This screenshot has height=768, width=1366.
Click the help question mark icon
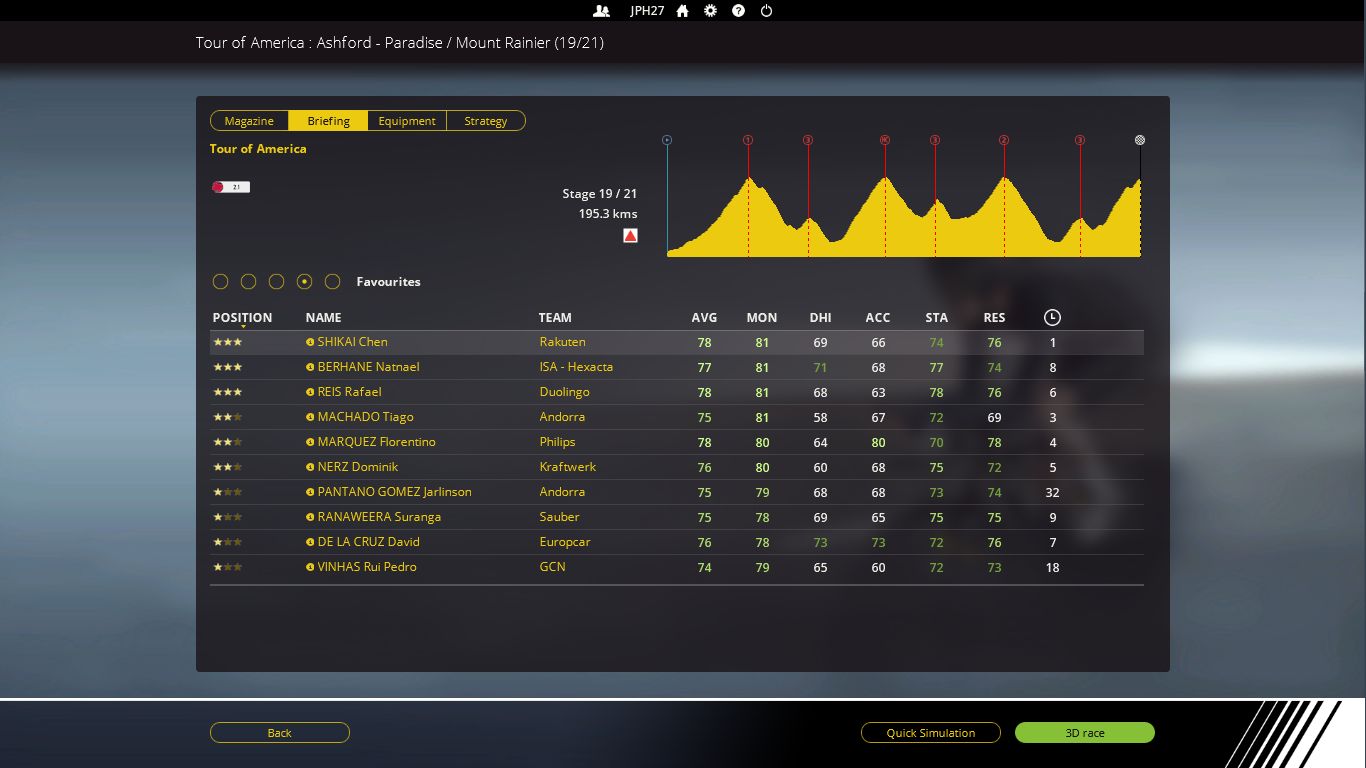pyautogui.click(x=738, y=11)
